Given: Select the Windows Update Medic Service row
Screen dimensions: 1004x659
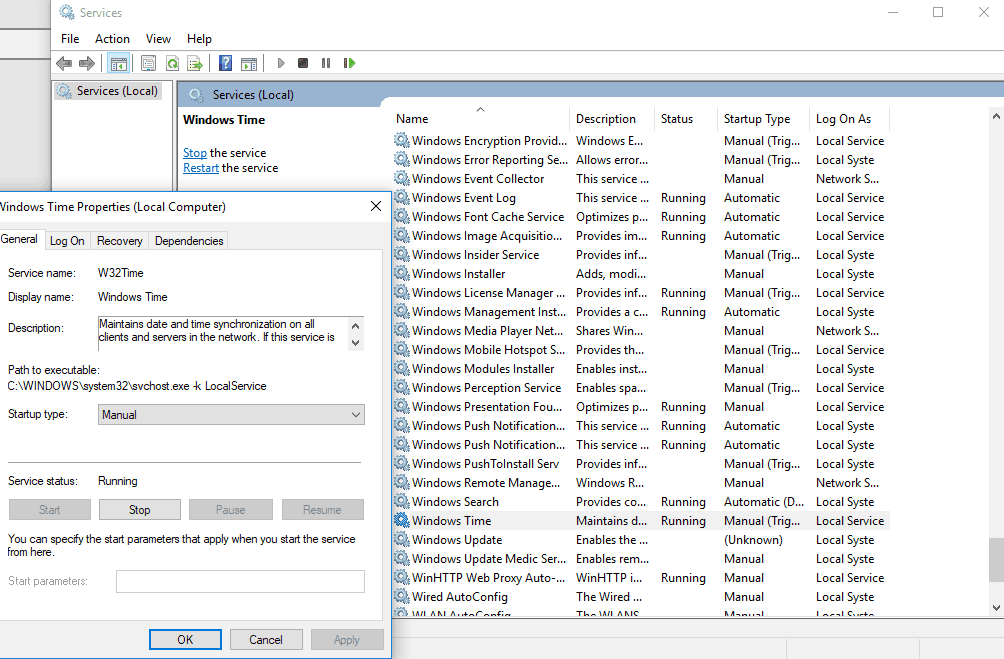Looking at the screenshot, I should (x=640, y=559).
